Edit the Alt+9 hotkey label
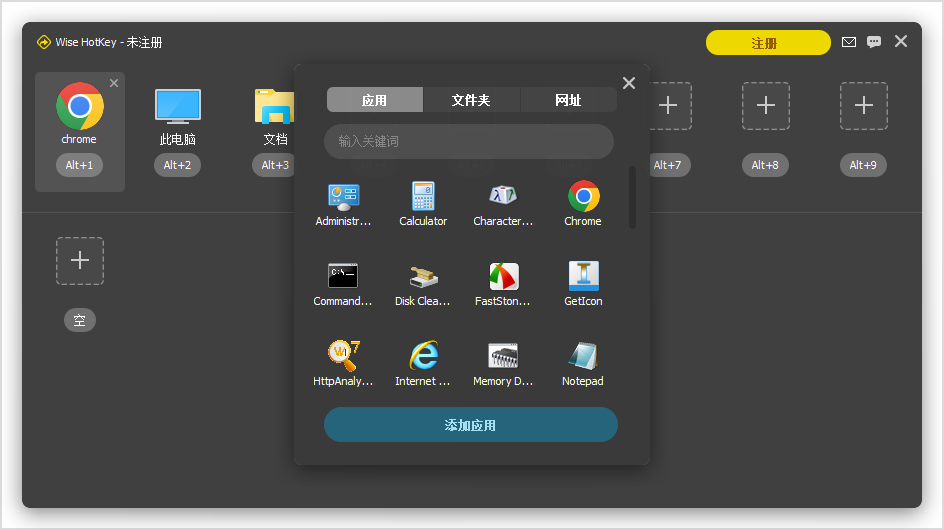Image resolution: width=944 pixels, height=530 pixels. (x=863, y=165)
